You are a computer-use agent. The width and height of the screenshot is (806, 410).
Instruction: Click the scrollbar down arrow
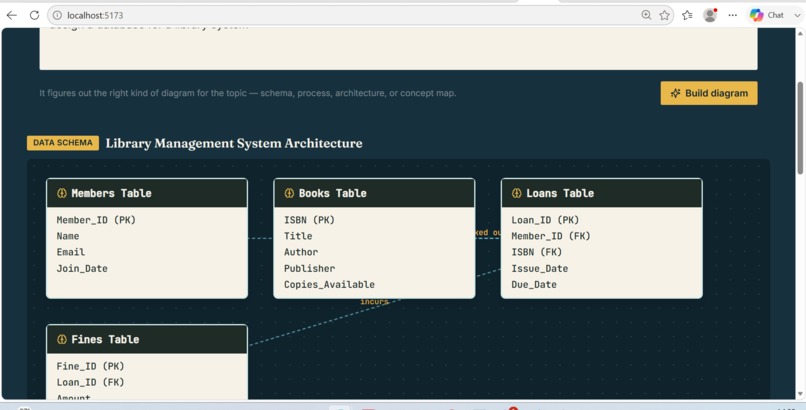[800, 394]
